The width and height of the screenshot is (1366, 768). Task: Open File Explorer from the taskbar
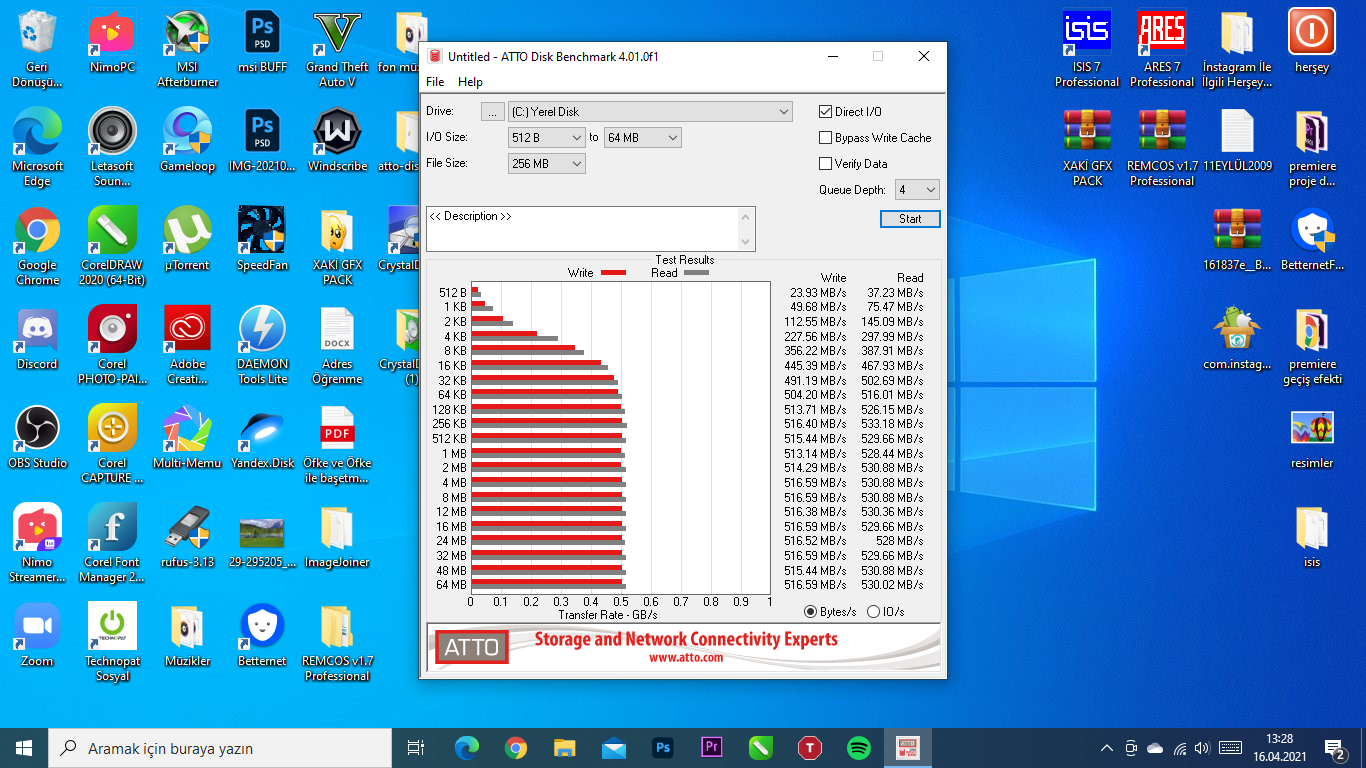[x=564, y=747]
